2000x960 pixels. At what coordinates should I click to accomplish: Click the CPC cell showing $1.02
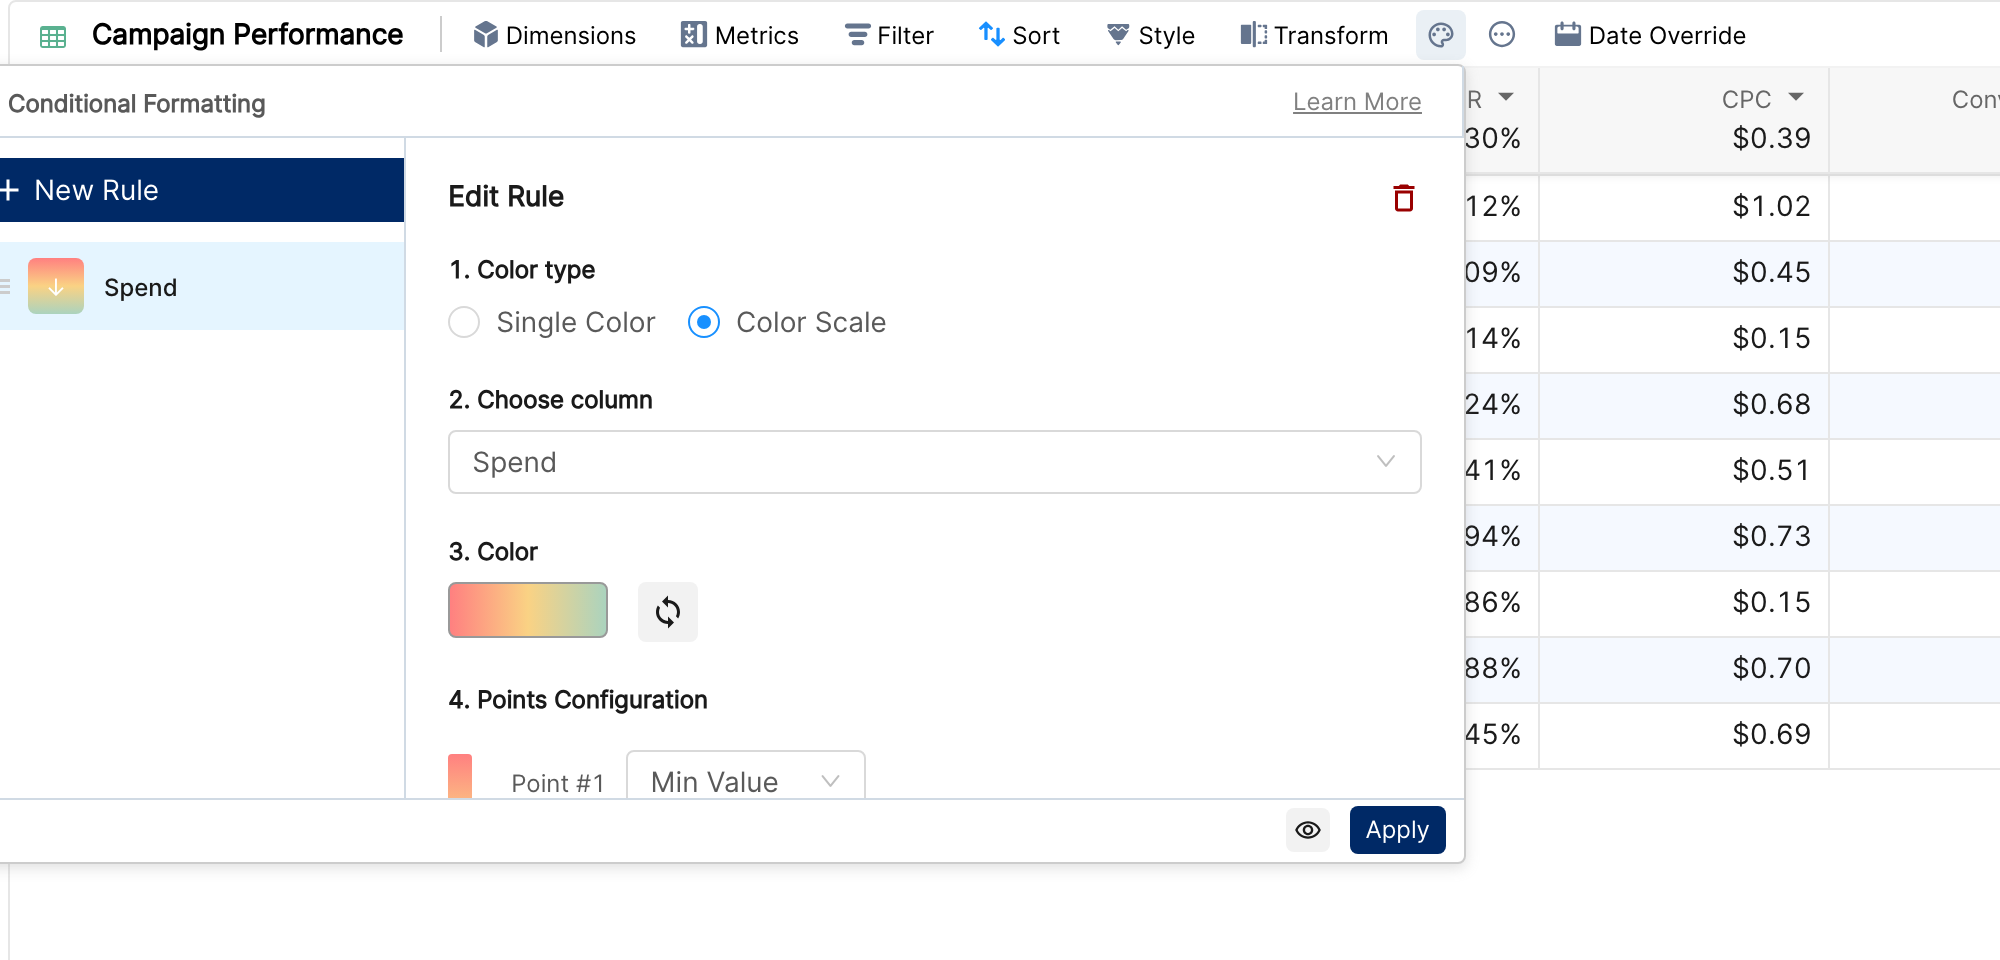[x=1683, y=206]
